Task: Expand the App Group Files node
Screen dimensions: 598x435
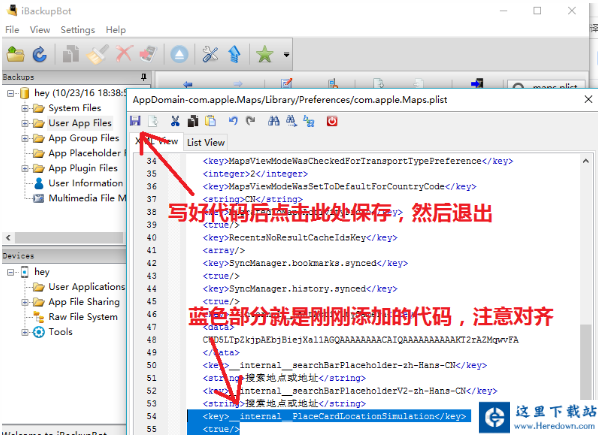Action: (25, 138)
